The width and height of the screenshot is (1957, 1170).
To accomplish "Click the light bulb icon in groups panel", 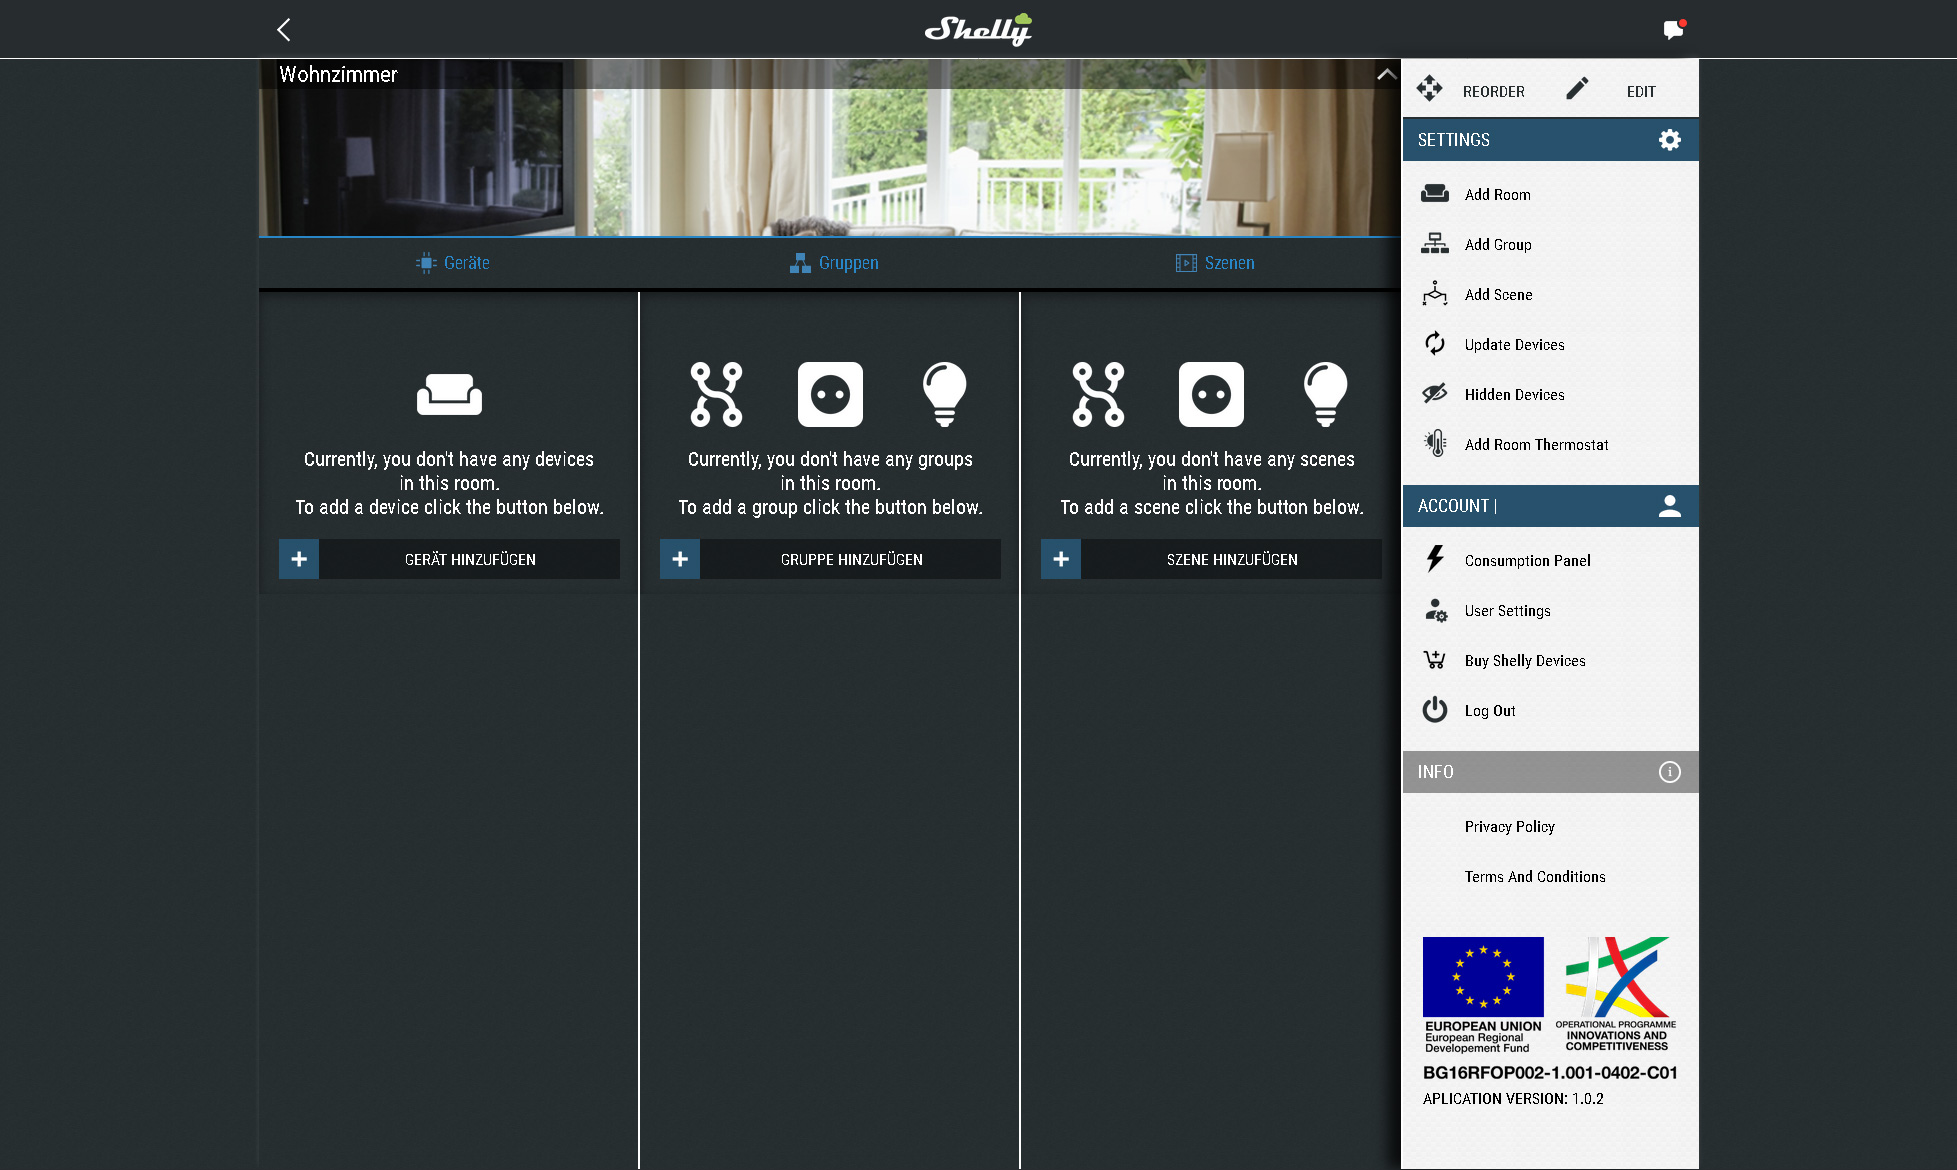I will click(944, 394).
